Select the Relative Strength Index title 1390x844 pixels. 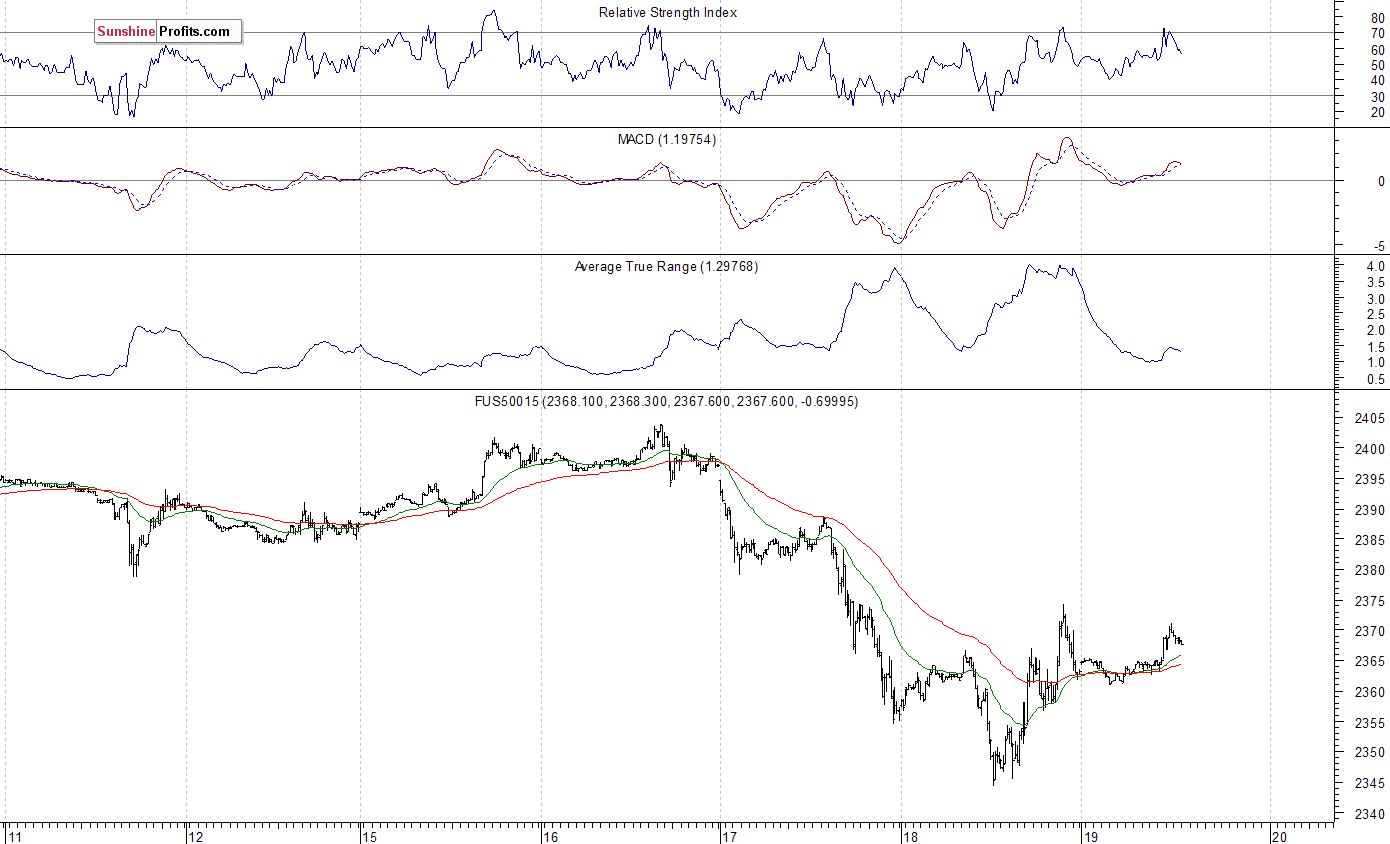pyautogui.click(x=668, y=12)
